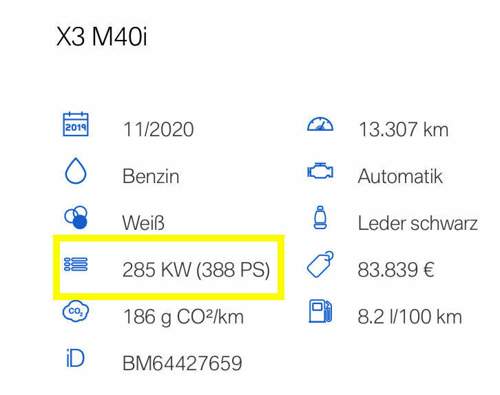Select the X3 M40i model title
This screenshot has height=395, width=500.
[102, 36]
